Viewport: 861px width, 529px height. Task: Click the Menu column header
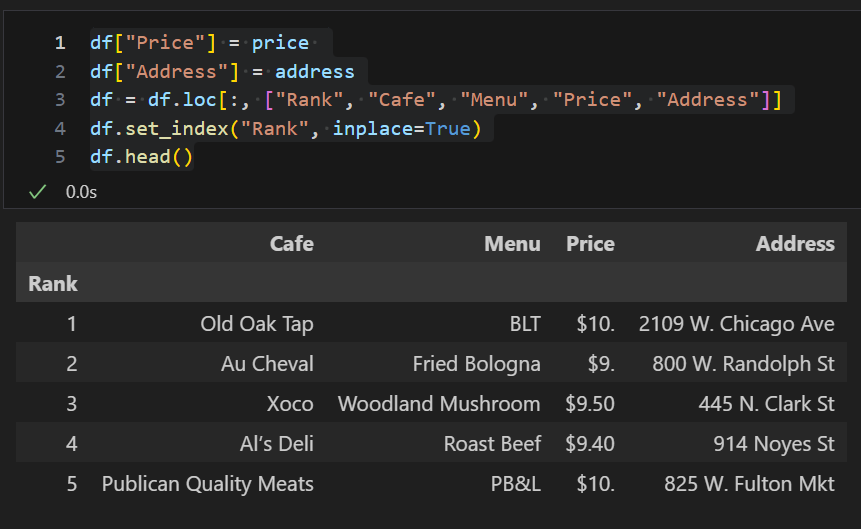coord(512,243)
